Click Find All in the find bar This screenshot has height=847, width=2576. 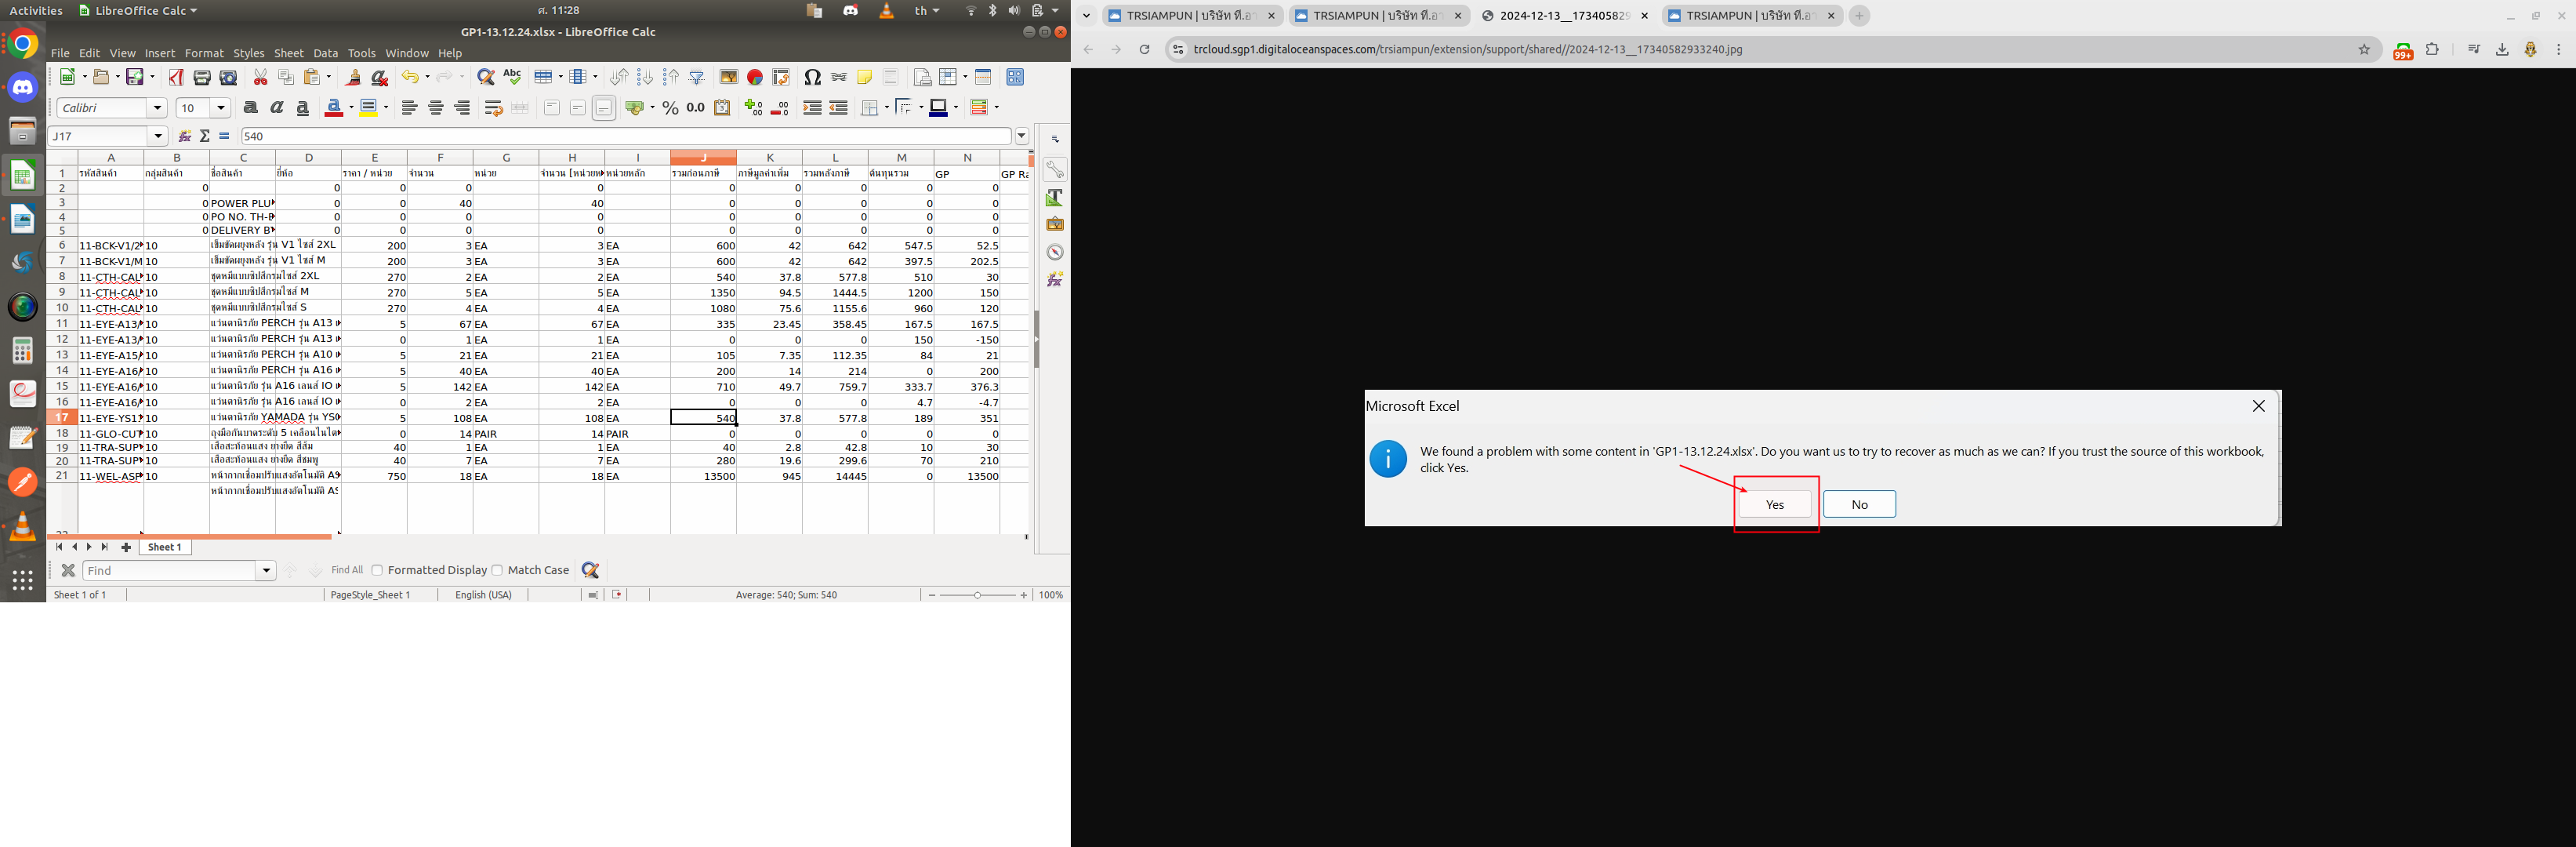[x=347, y=570]
